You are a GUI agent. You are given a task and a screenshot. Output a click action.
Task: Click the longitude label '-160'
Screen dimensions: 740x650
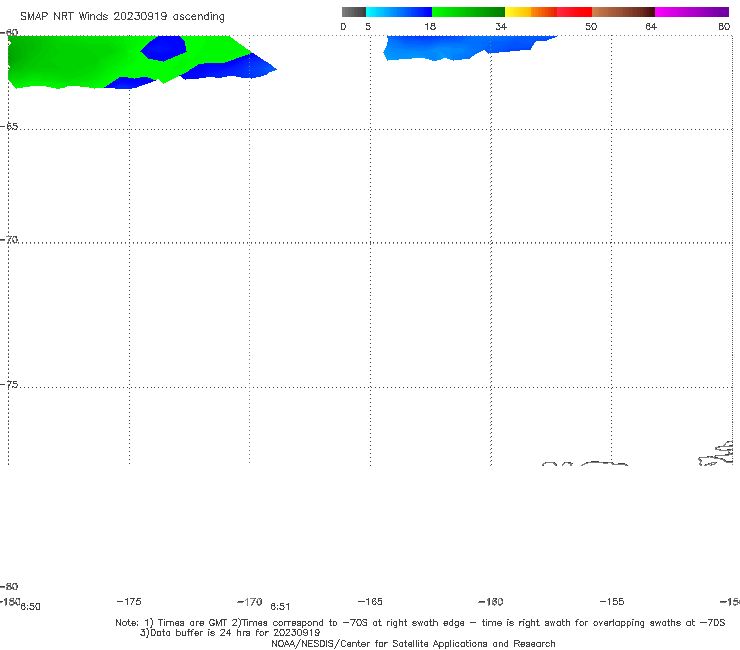[491, 601]
